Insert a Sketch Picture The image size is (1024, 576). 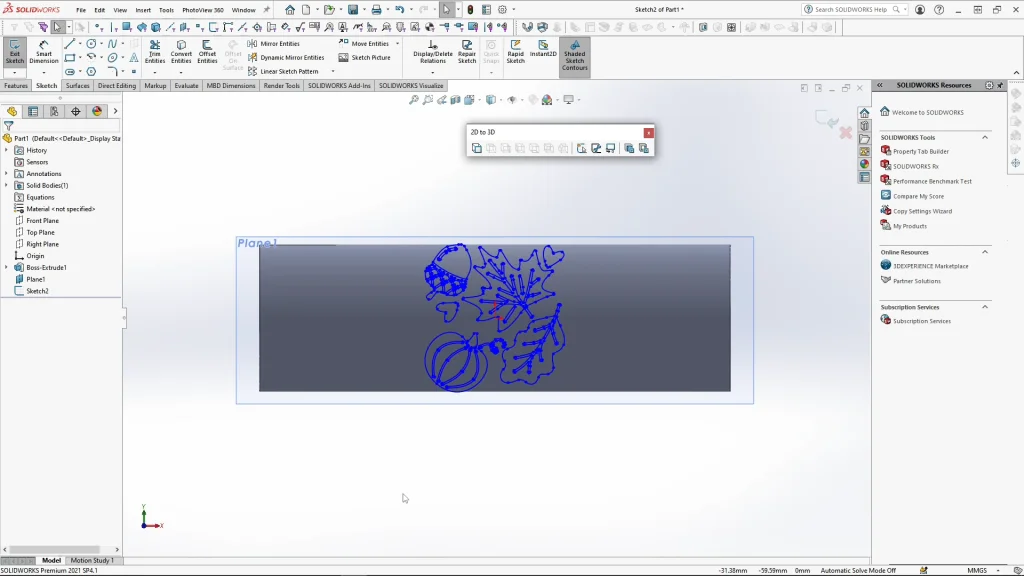tap(364, 57)
